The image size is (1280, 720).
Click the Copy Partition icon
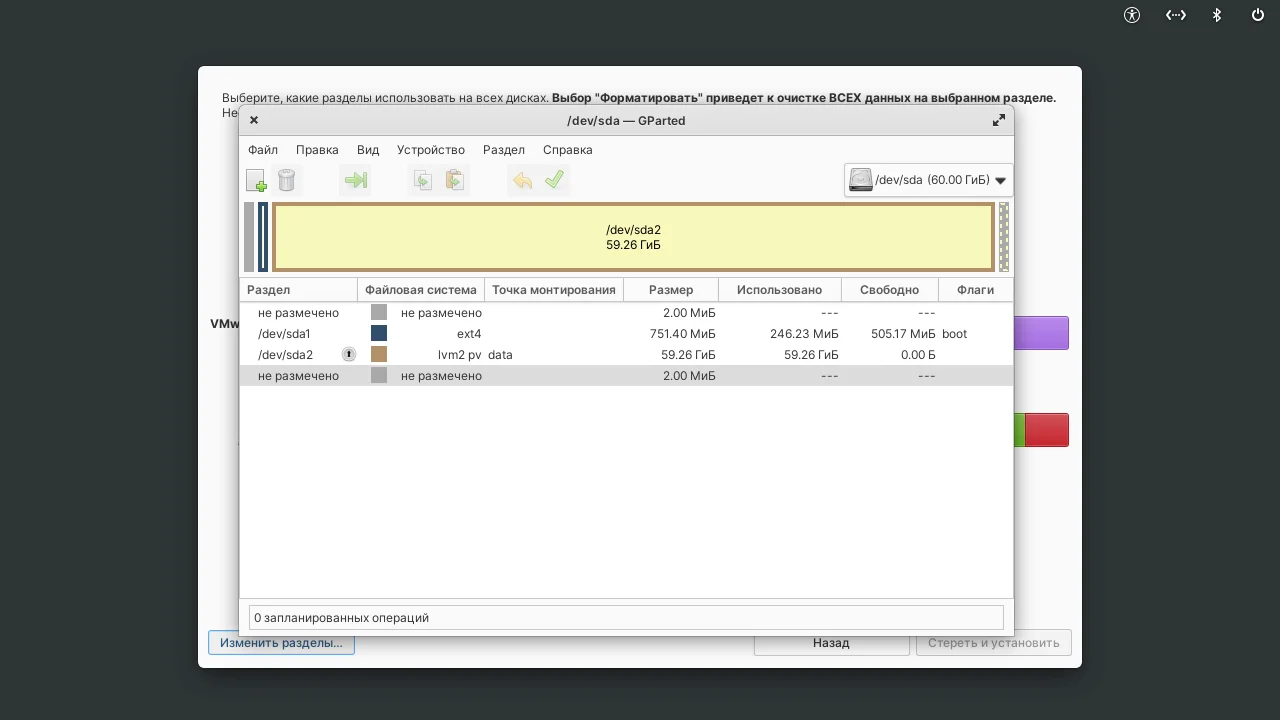(421, 180)
